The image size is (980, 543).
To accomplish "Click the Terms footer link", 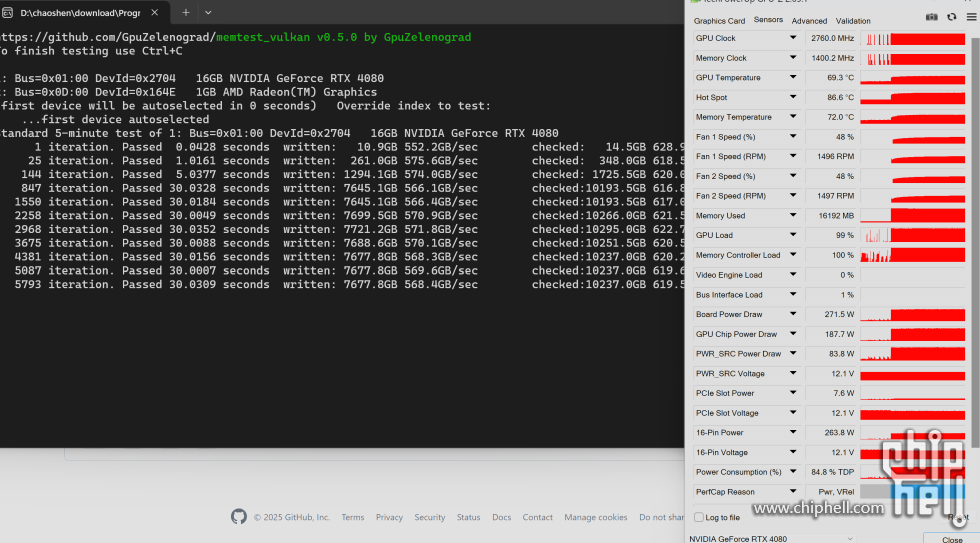I will (352, 517).
